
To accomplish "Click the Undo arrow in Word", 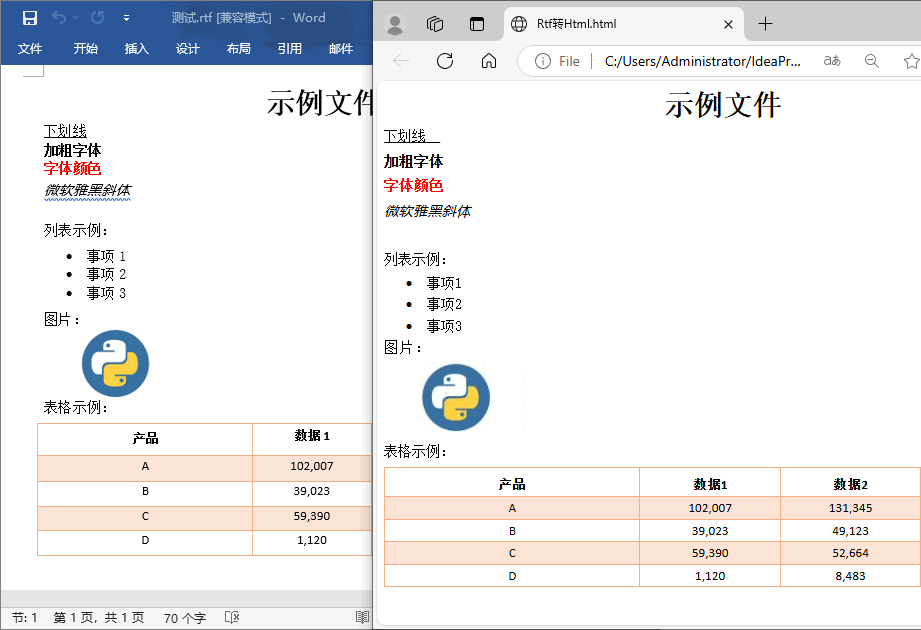I will [x=59, y=18].
